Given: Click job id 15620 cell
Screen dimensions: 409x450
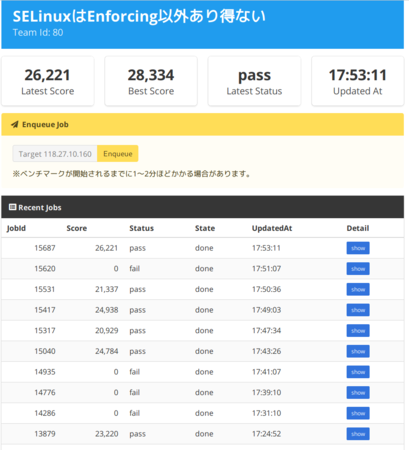Looking at the screenshot, I should coord(45,269).
